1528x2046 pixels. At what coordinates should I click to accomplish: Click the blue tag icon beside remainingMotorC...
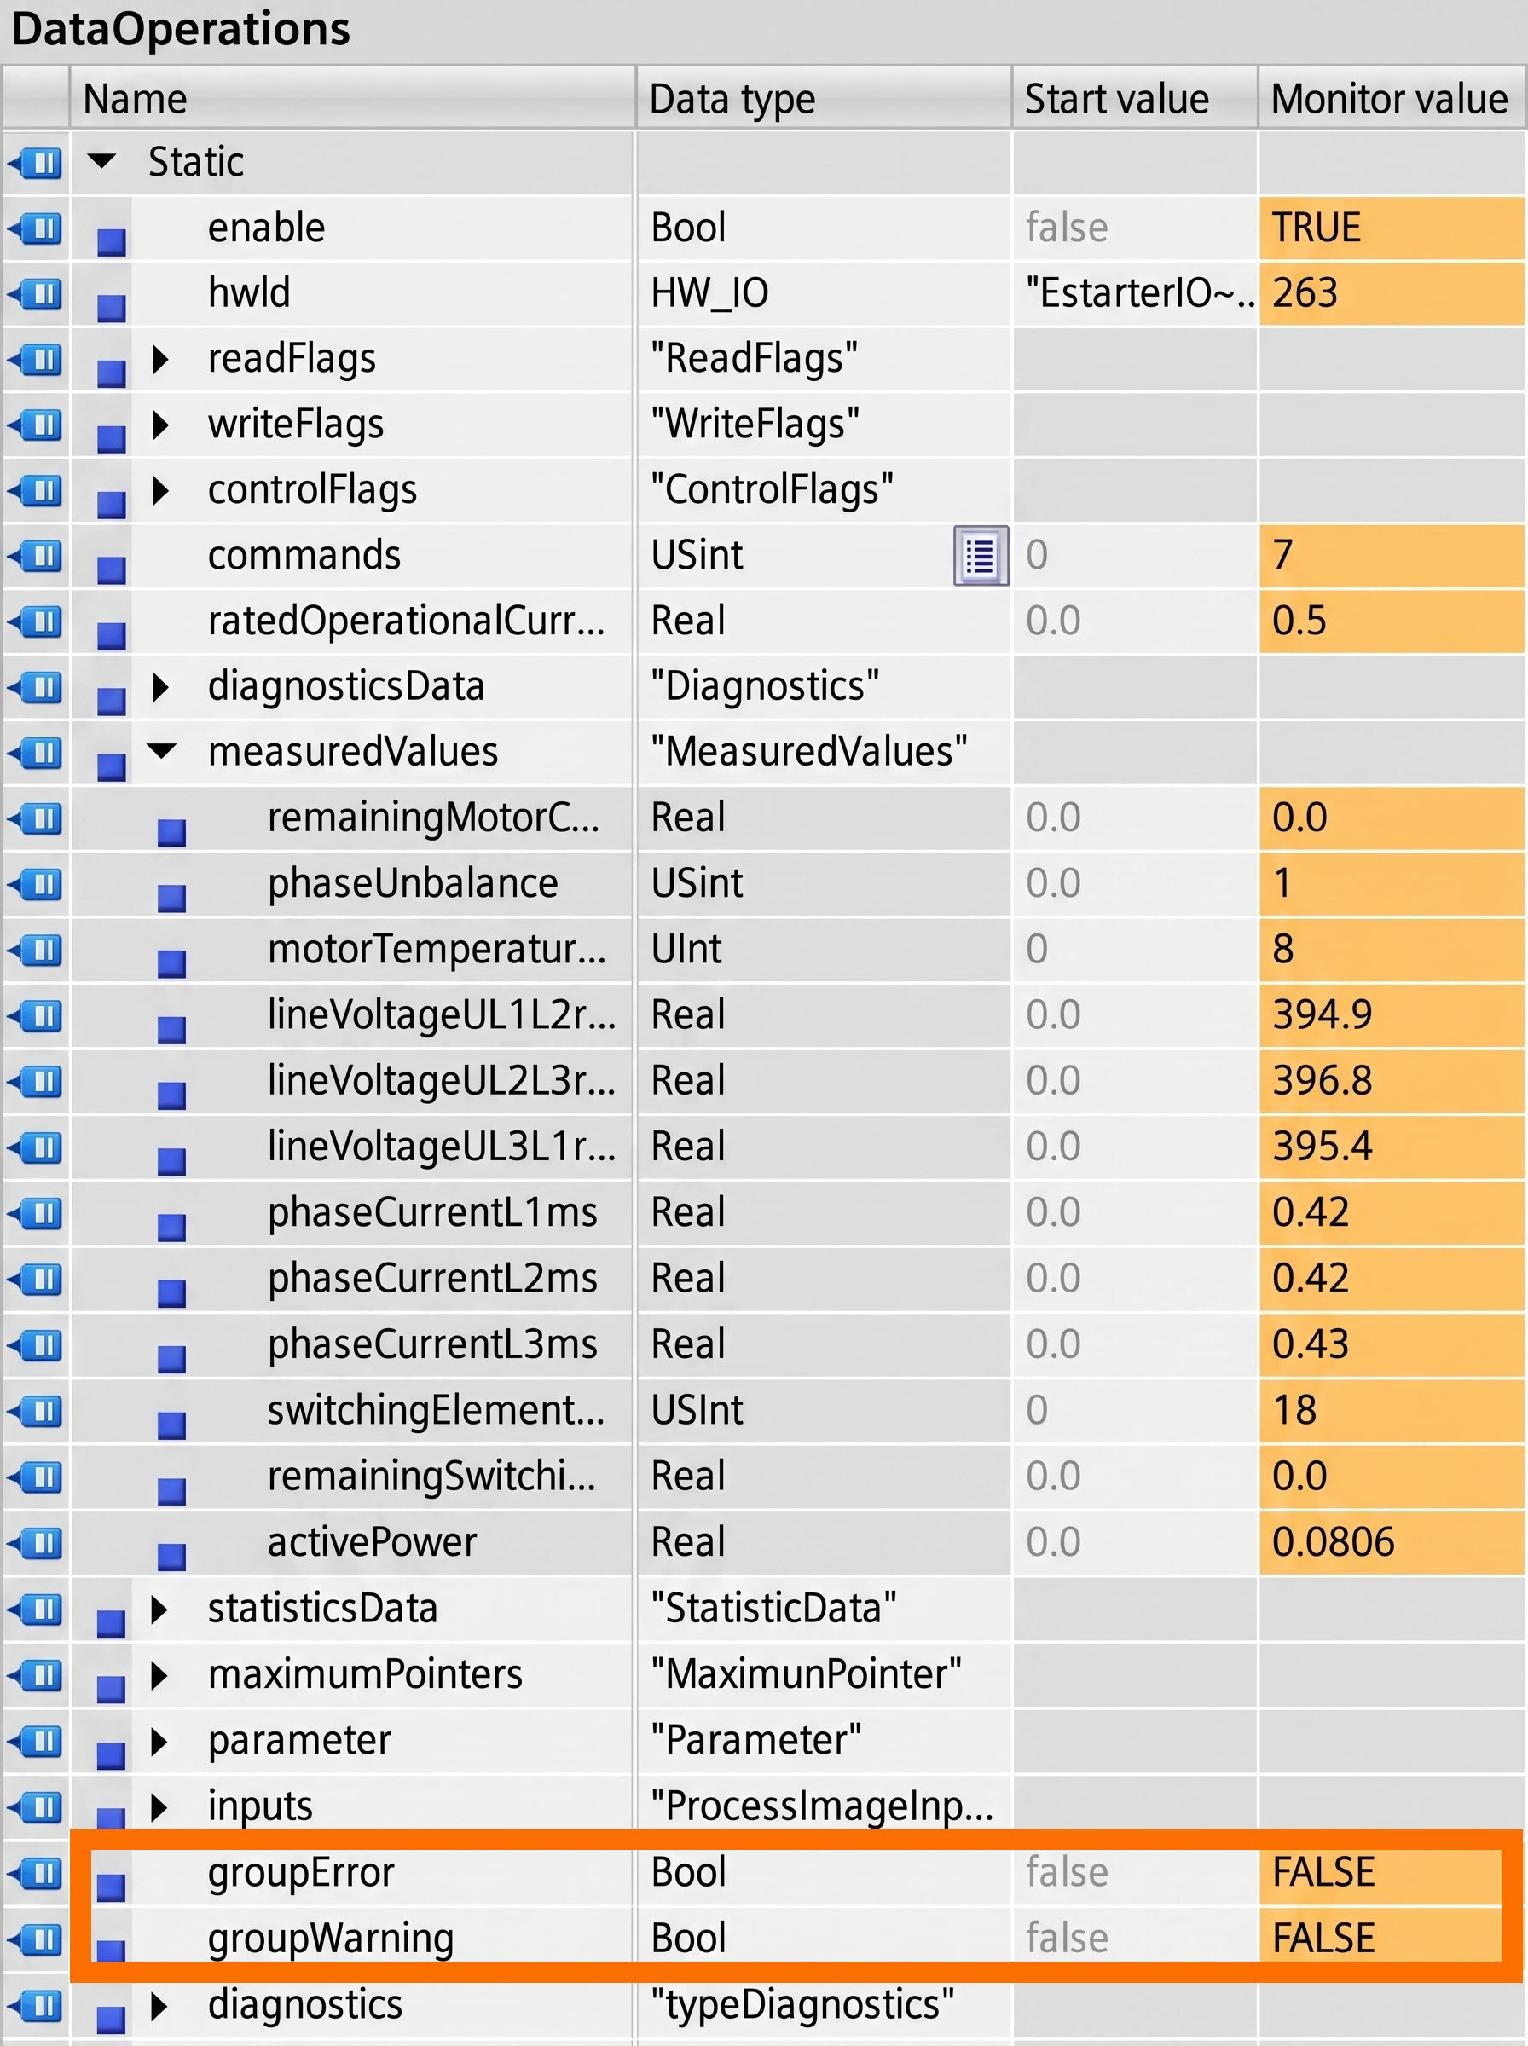coord(172,832)
